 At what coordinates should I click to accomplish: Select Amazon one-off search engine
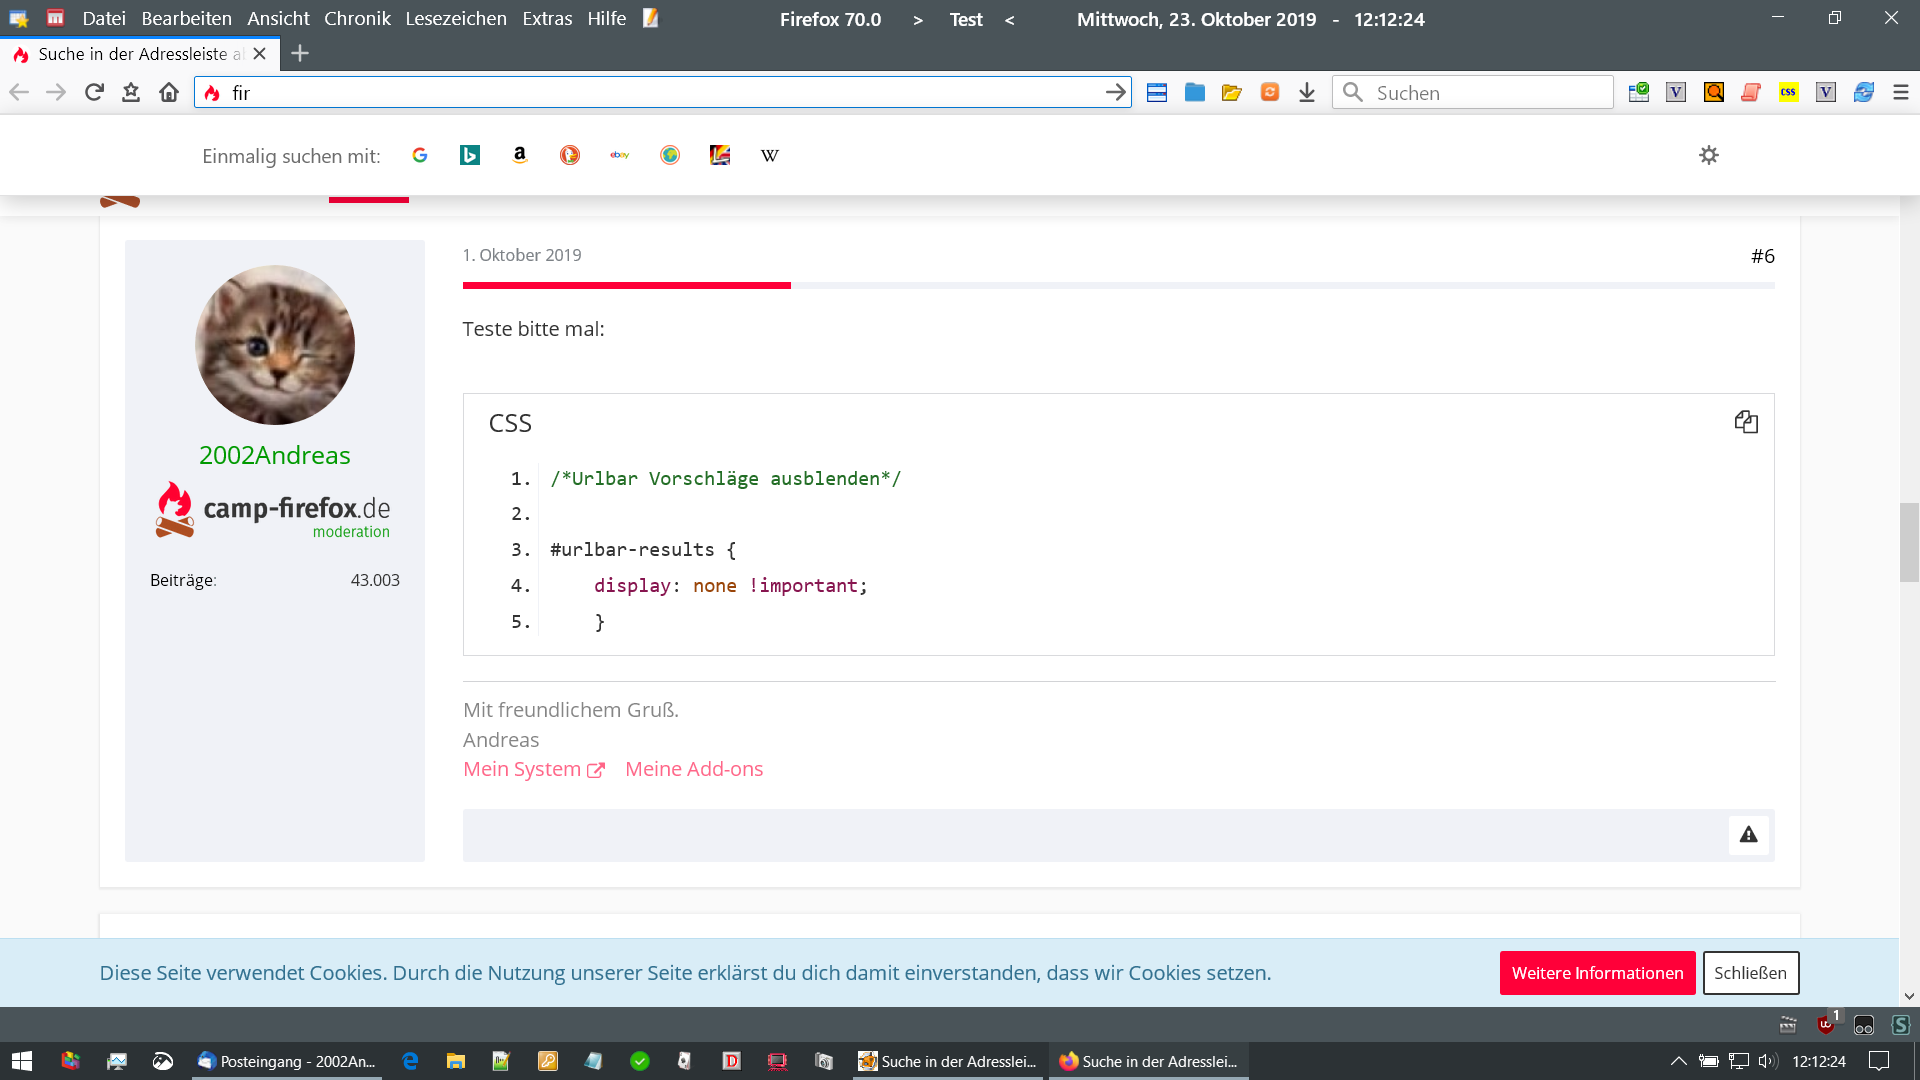pyautogui.click(x=519, y=155)
